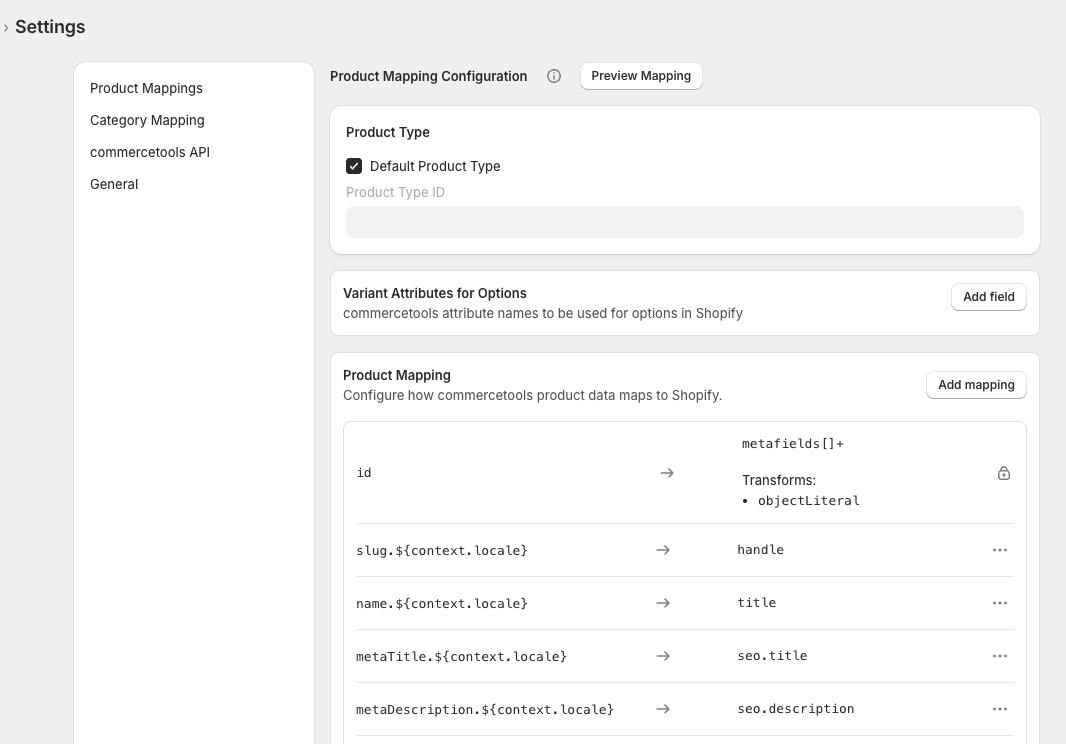Click the metaTitle.${context.locale} source field

(x=461, y=656)
